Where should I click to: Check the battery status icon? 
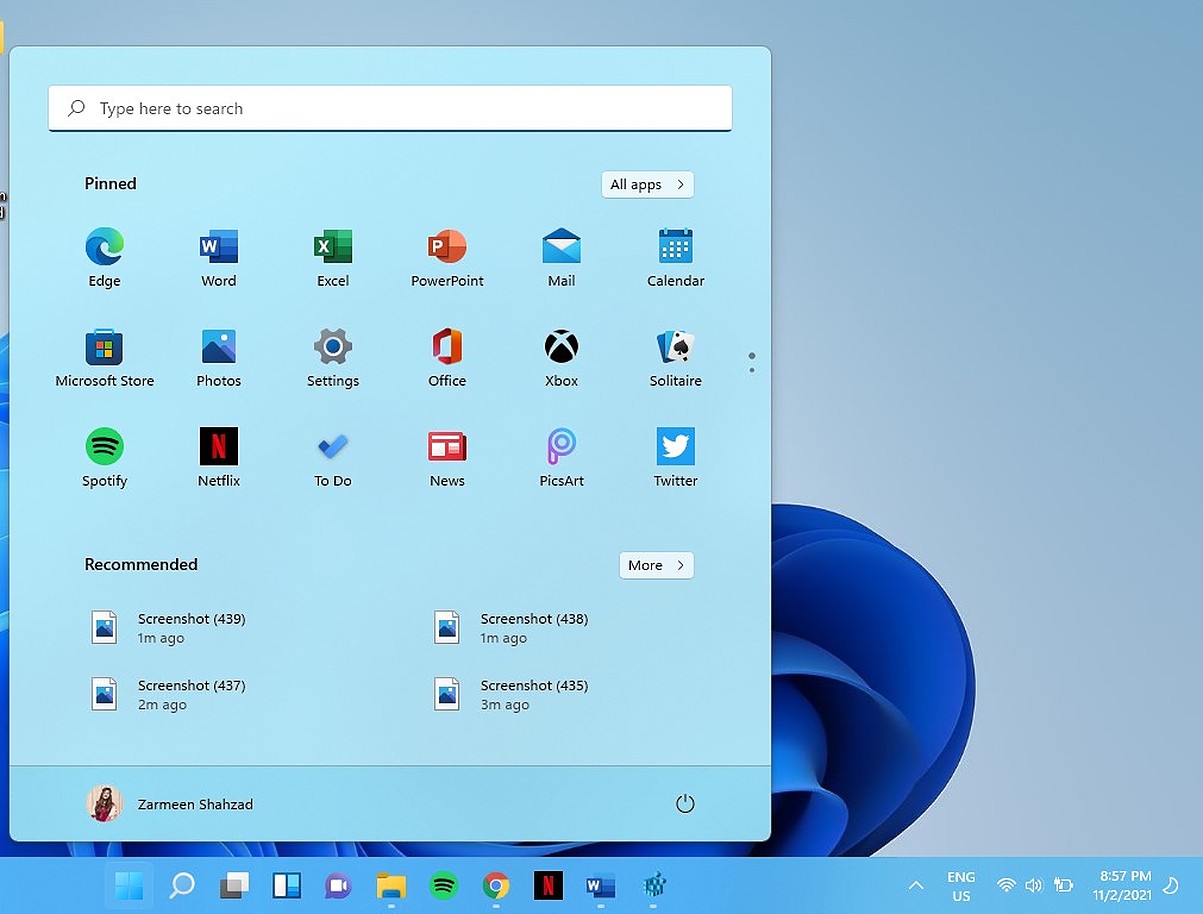coord(1062,885)
